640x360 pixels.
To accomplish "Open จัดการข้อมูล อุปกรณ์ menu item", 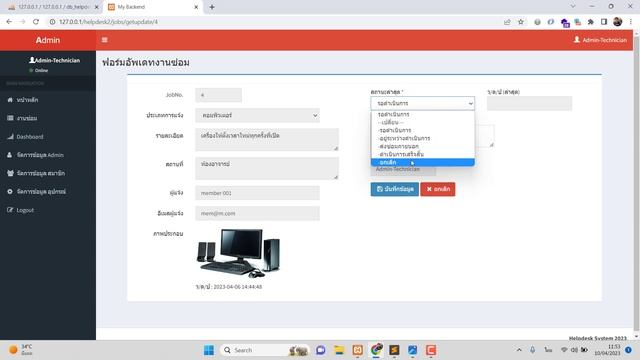I will click(48, 191).
